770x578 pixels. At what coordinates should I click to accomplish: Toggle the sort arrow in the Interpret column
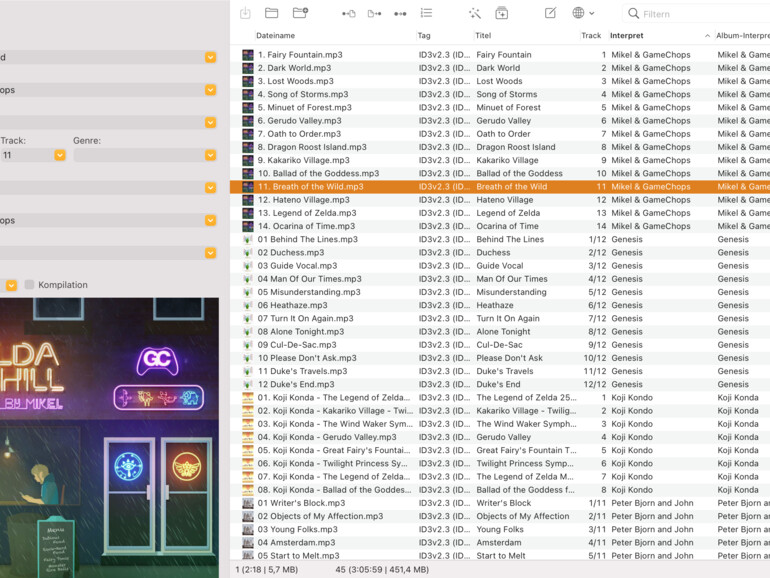tap(707, 36)
